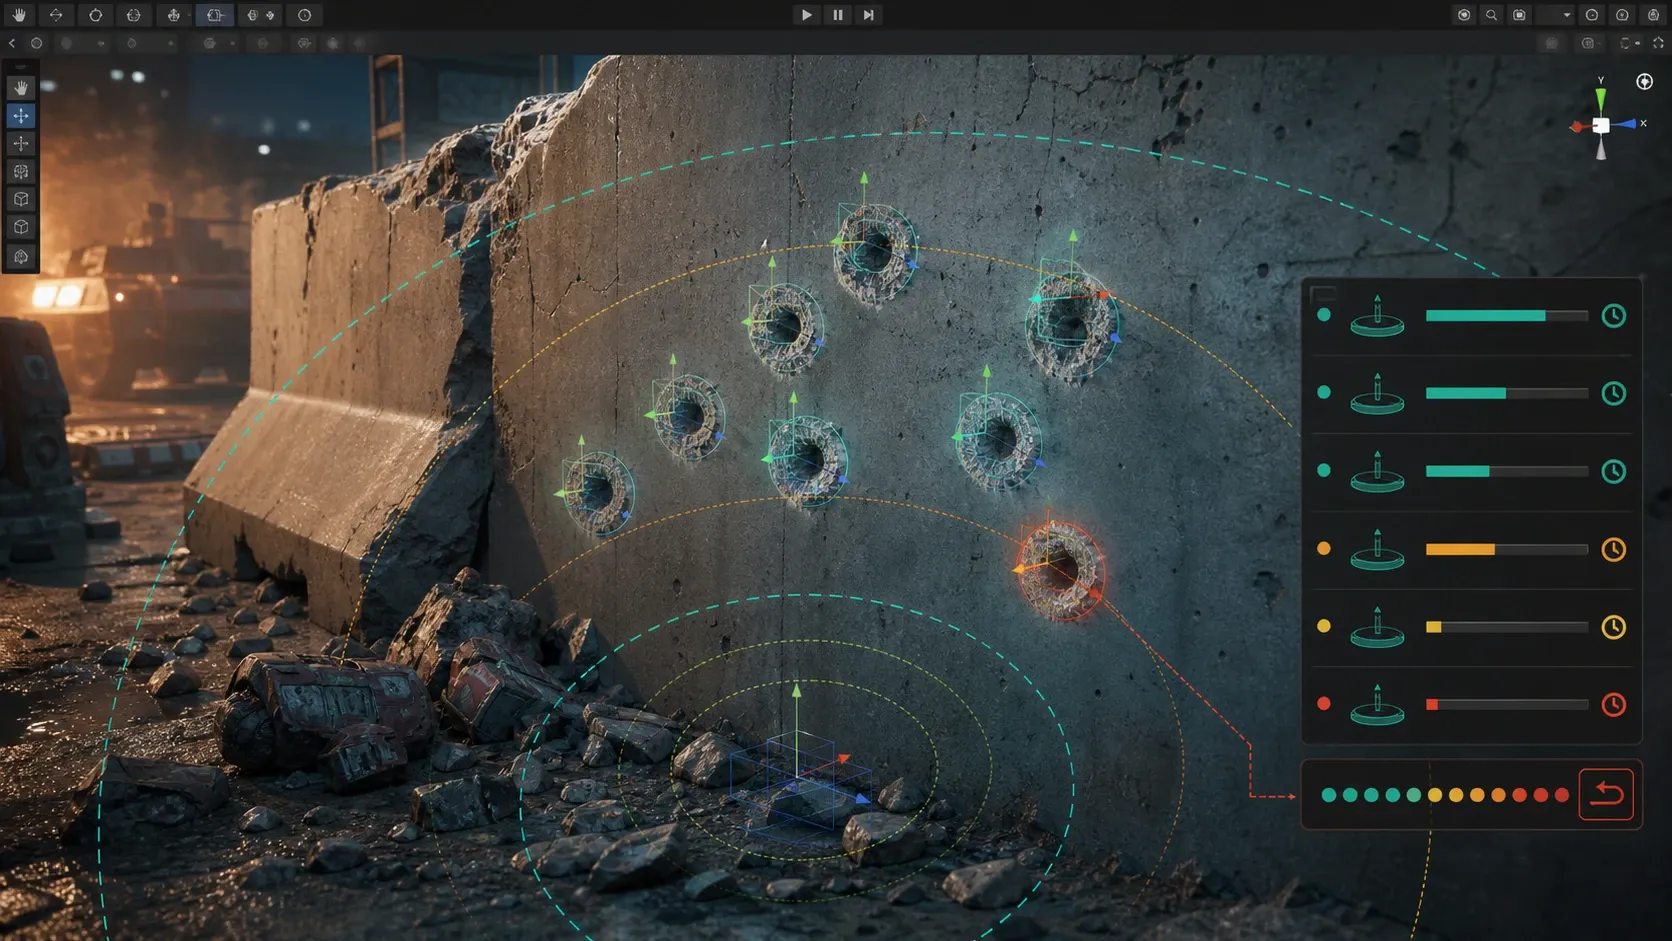
Task: Toggle the teal status dot on the first row
Action: pyautogui.click(x=1324, y=315)
